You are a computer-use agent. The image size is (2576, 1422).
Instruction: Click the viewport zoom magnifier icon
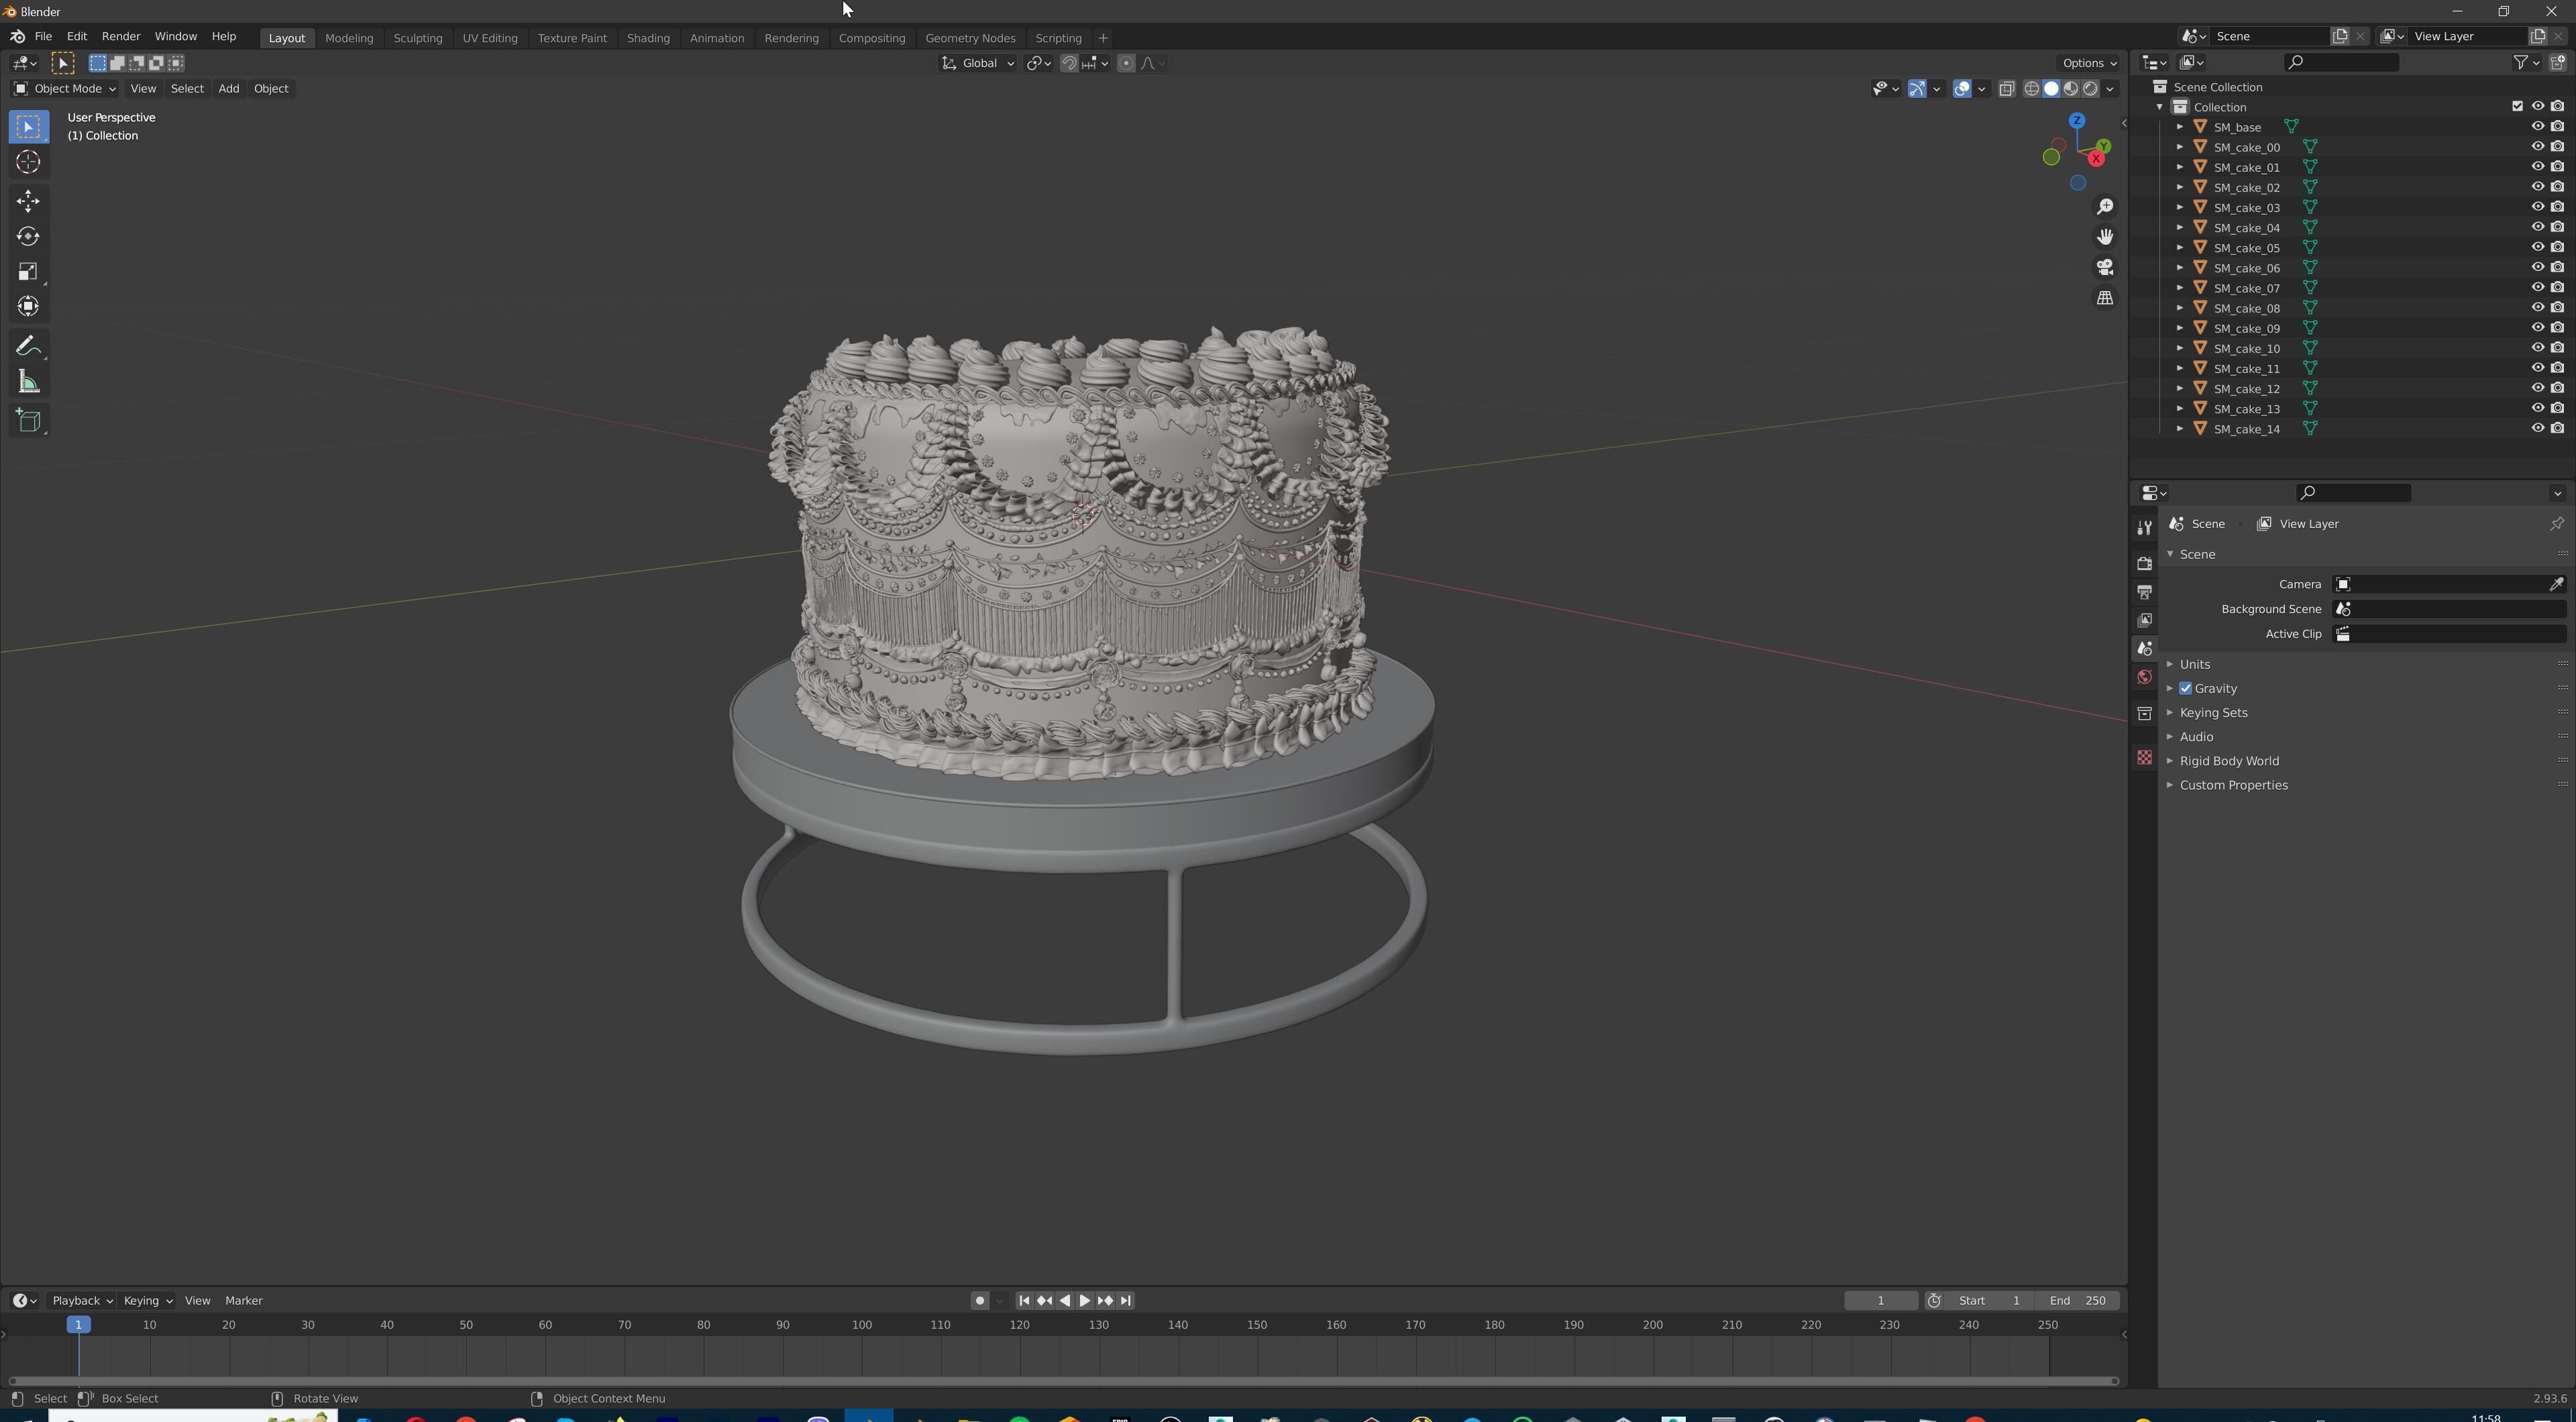2105,206
